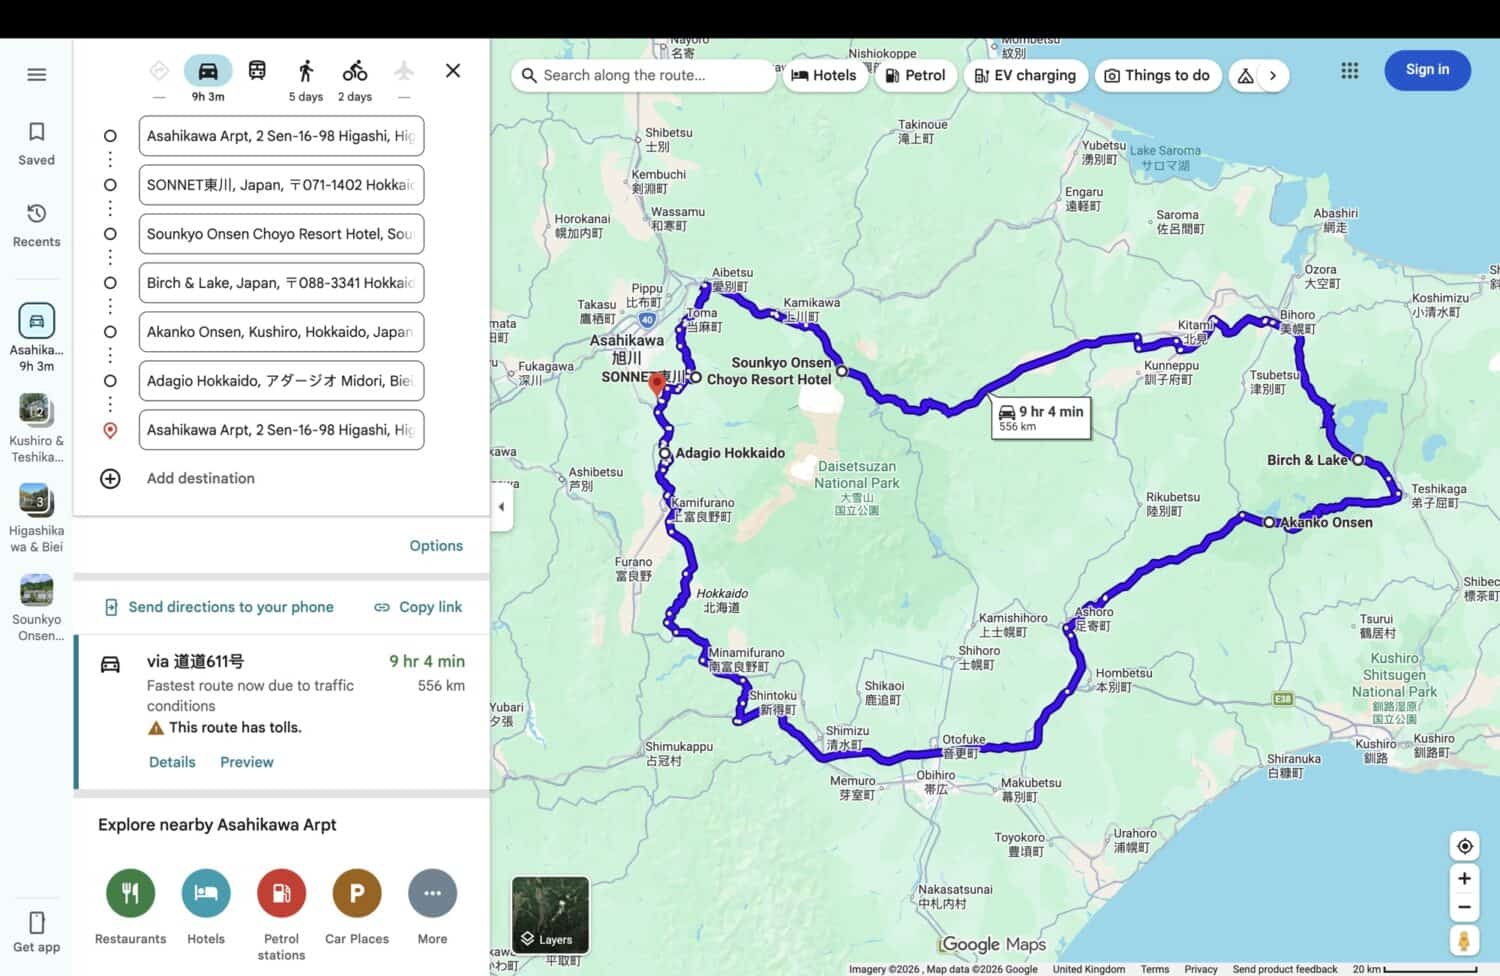Screen dimensions: 1500x976
Task: Explore nearby Petrol stations in left panel
Action: click(282, 893)
